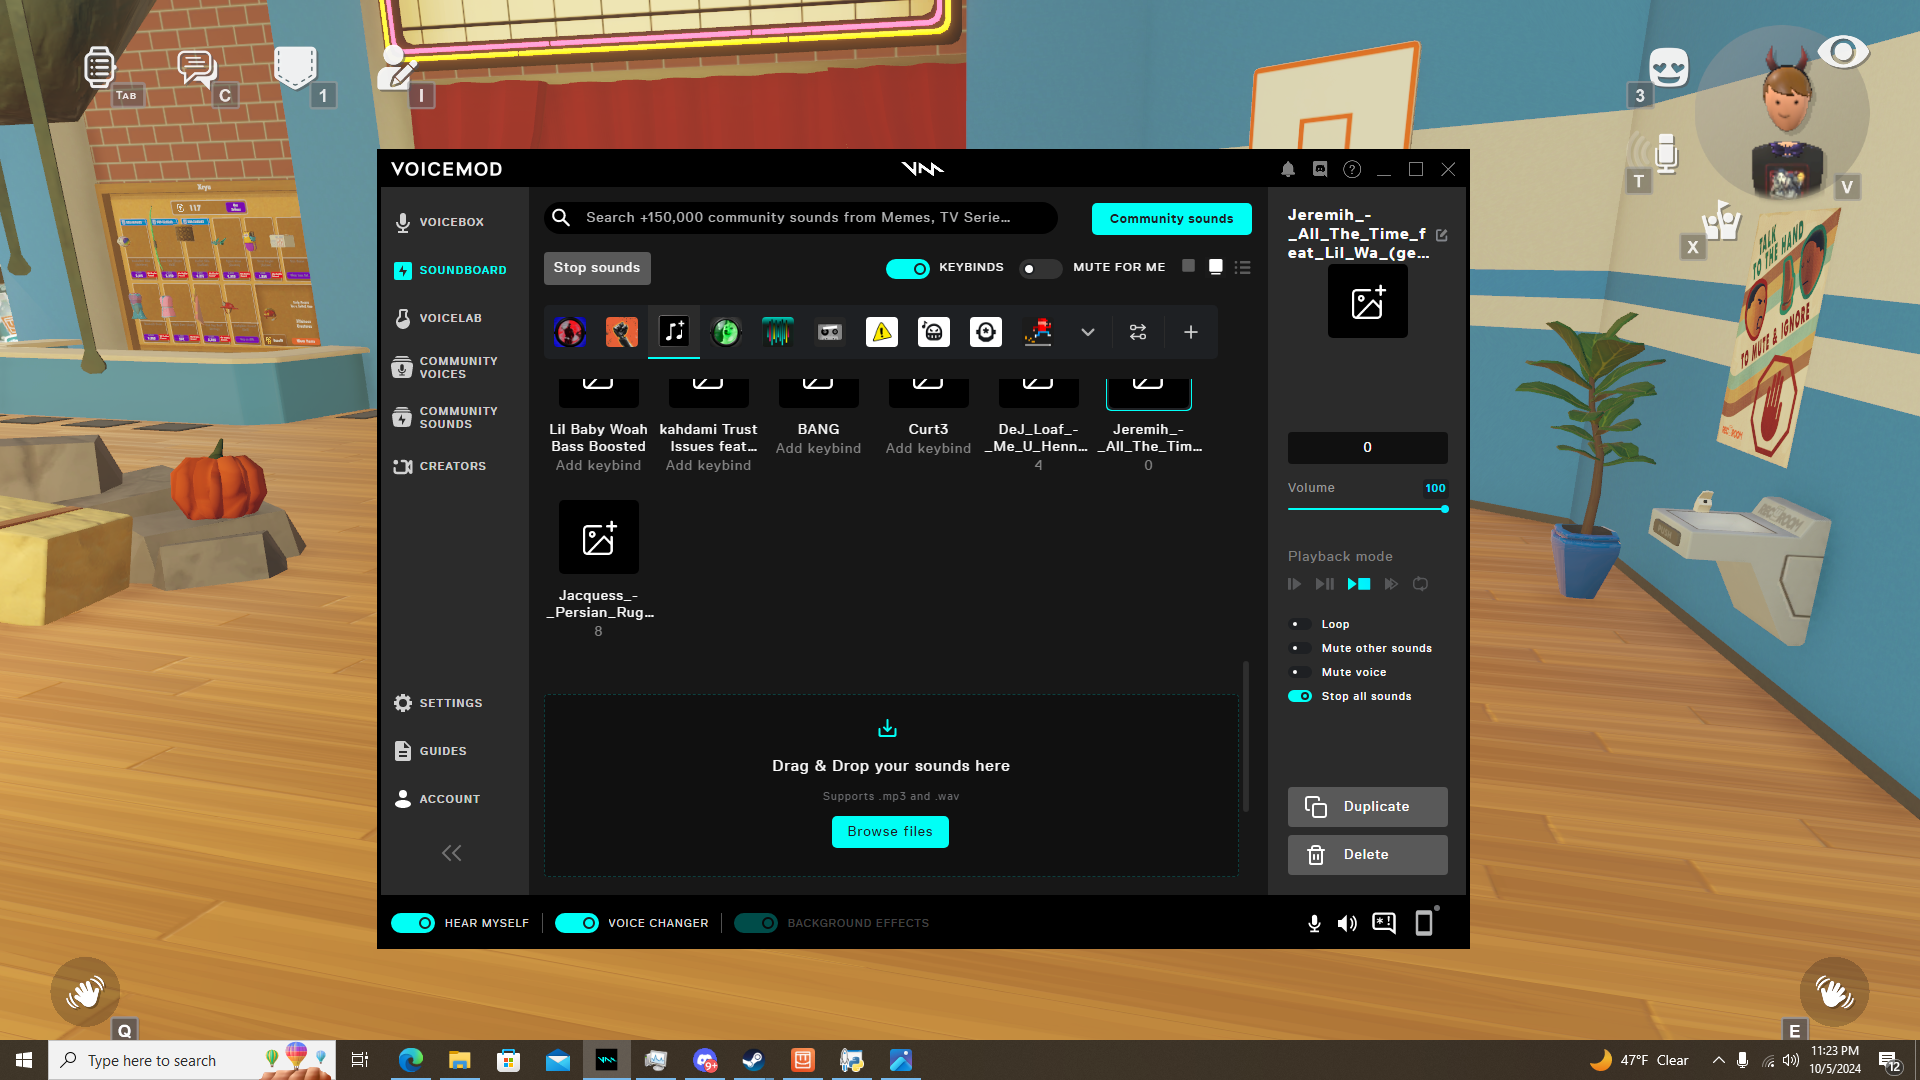Open soundboard reorder settings icon
1920x1080 pixels.
[1138, 332]
